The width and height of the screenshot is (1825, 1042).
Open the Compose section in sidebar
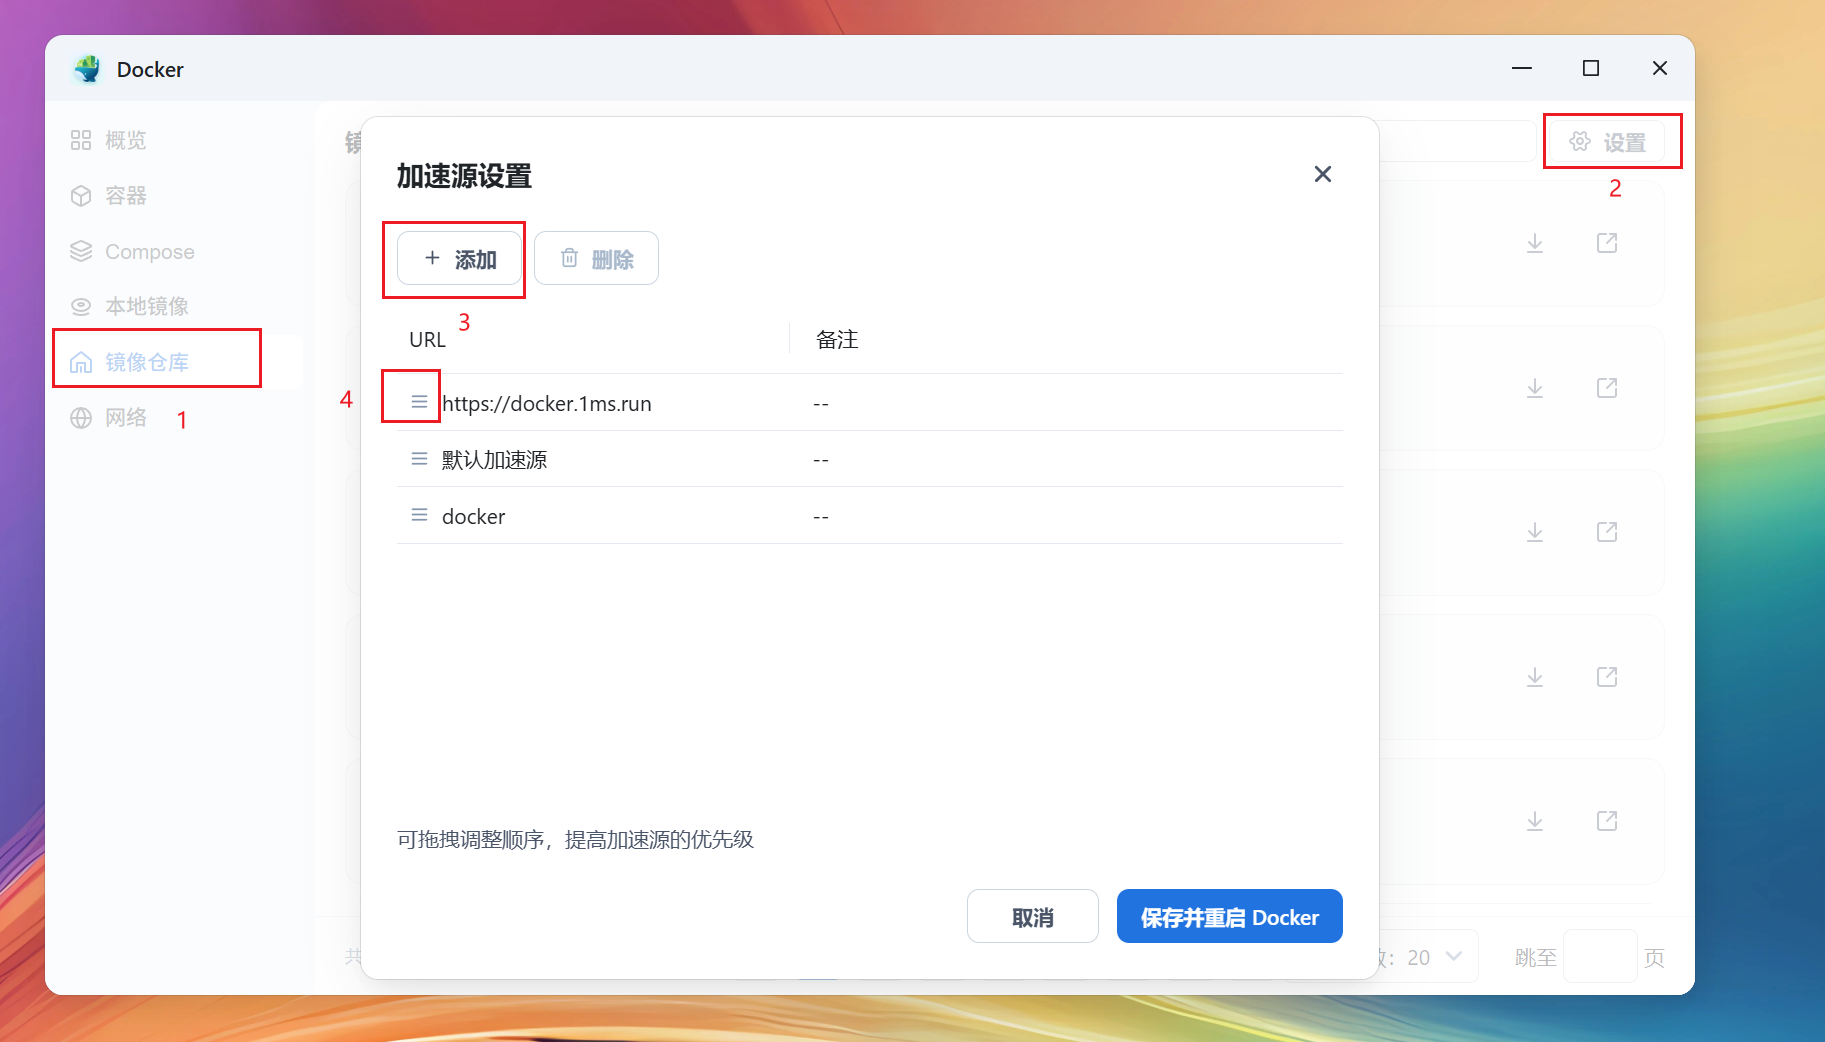click(132, 252)
